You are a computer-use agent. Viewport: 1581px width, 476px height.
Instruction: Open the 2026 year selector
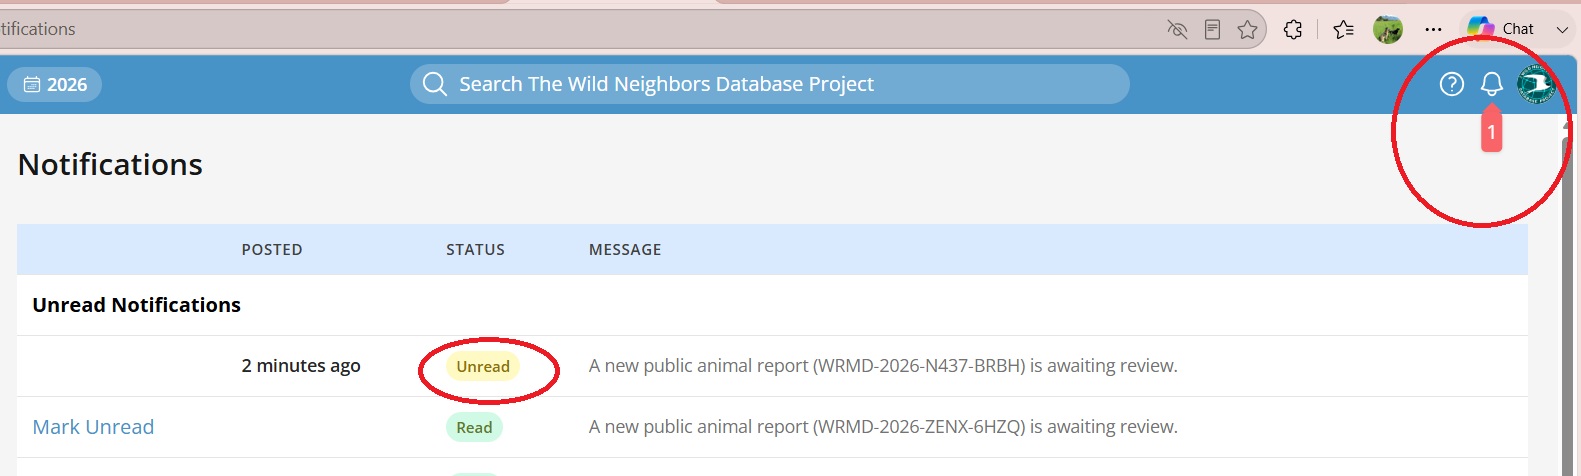[x=54, y=84]
